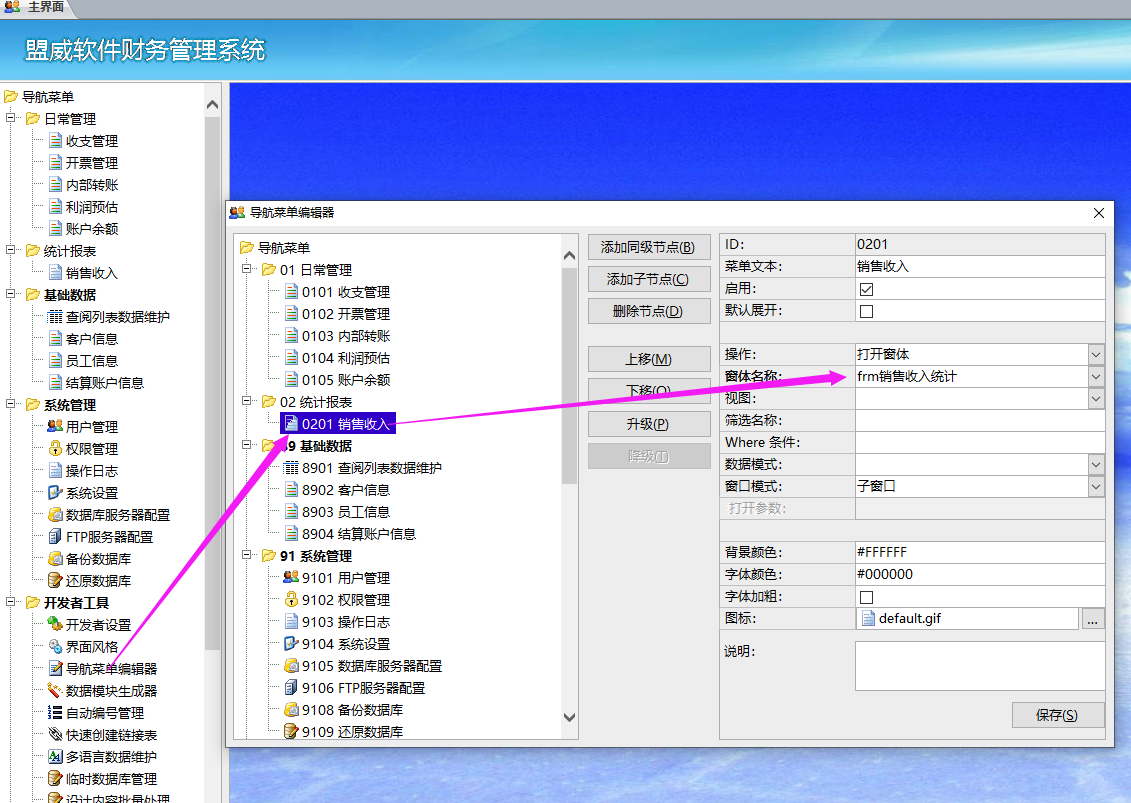Click 多语言数据维护 icon in left navigation

tap(56, 757)
